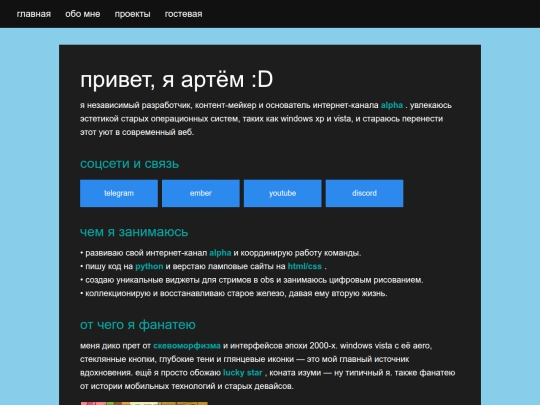
Task: Click the heading привет, я артём :D
Action: coord(177,80)
